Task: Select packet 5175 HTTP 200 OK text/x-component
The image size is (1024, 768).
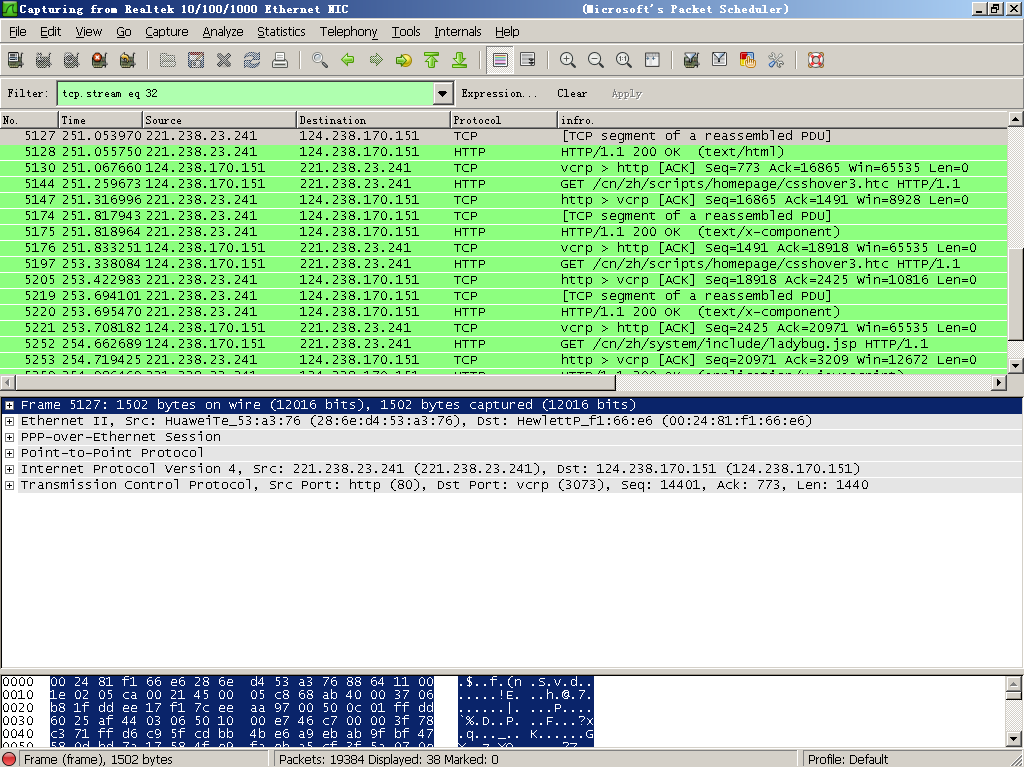Action: click(x=504, y=232)
